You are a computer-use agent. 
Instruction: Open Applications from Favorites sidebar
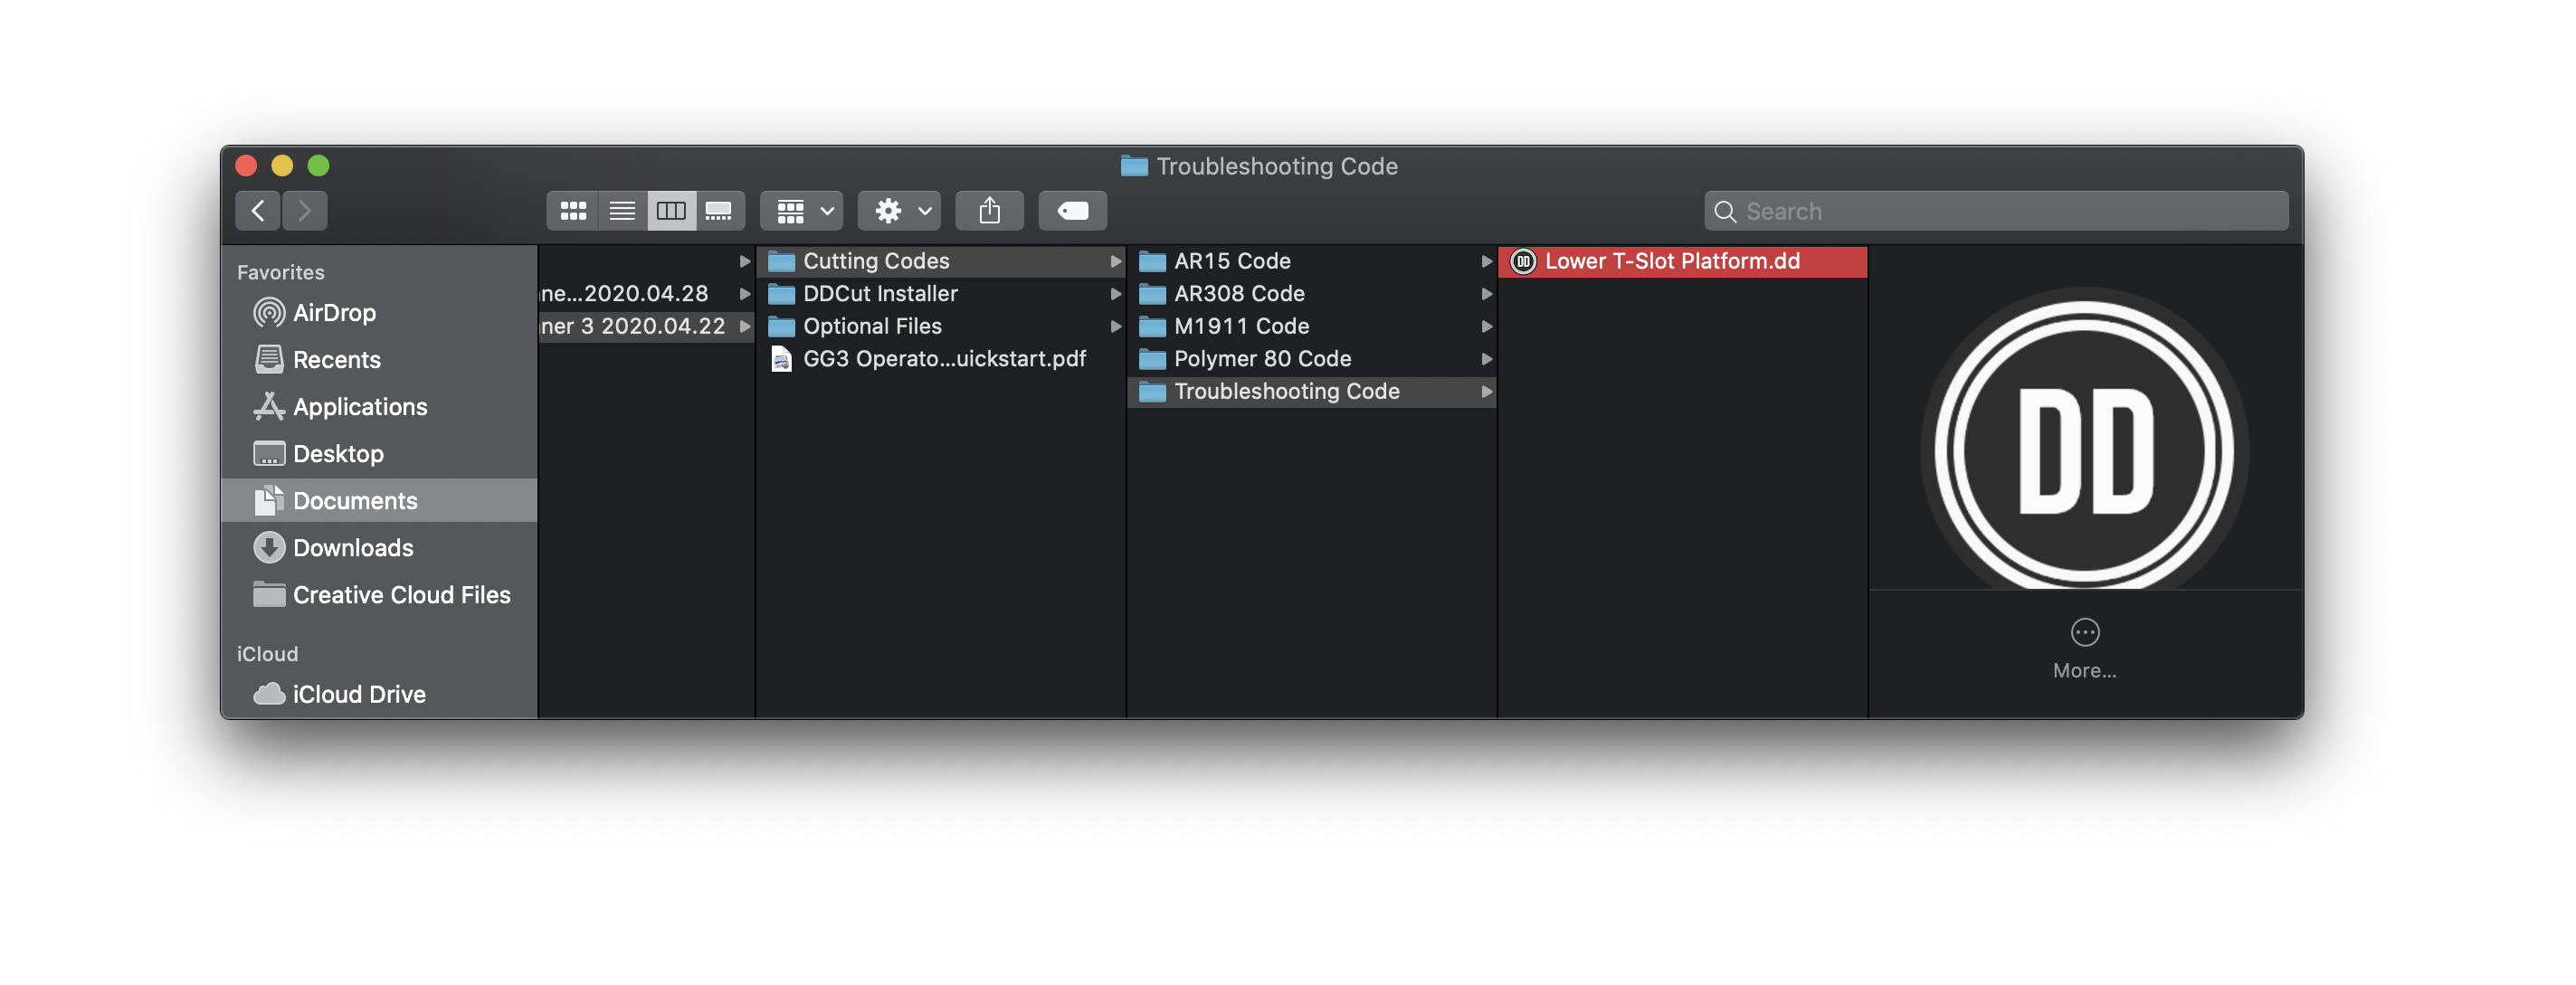[359, 407]
